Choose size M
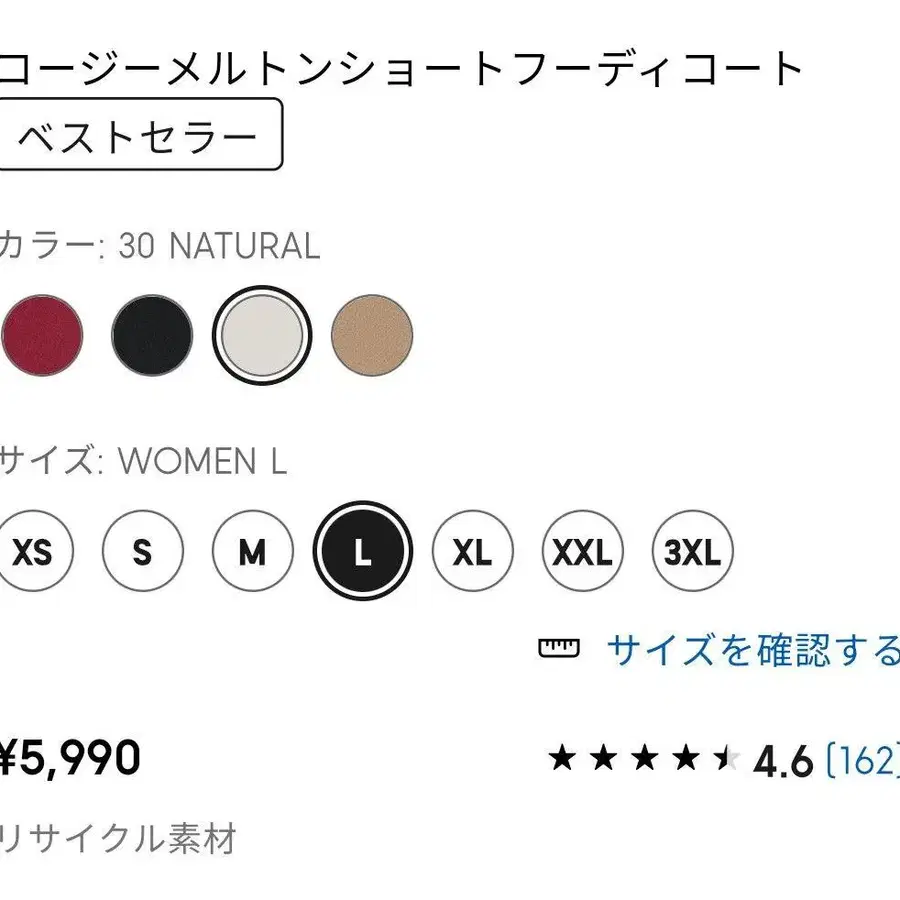The image size is (900, 900). pyautogui.click(x=253, y=551)
